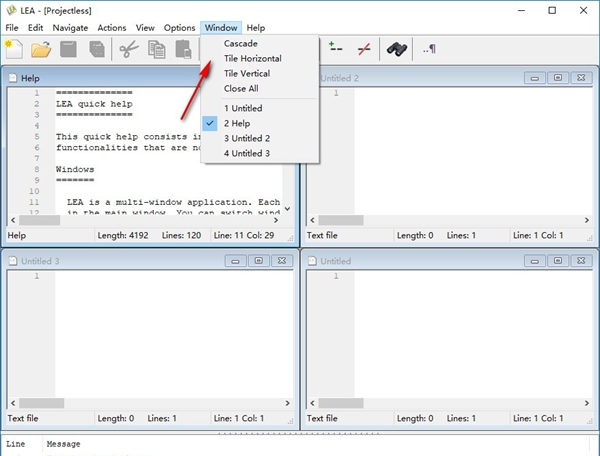Click the Save All toolbar icon

pos(97,49)
